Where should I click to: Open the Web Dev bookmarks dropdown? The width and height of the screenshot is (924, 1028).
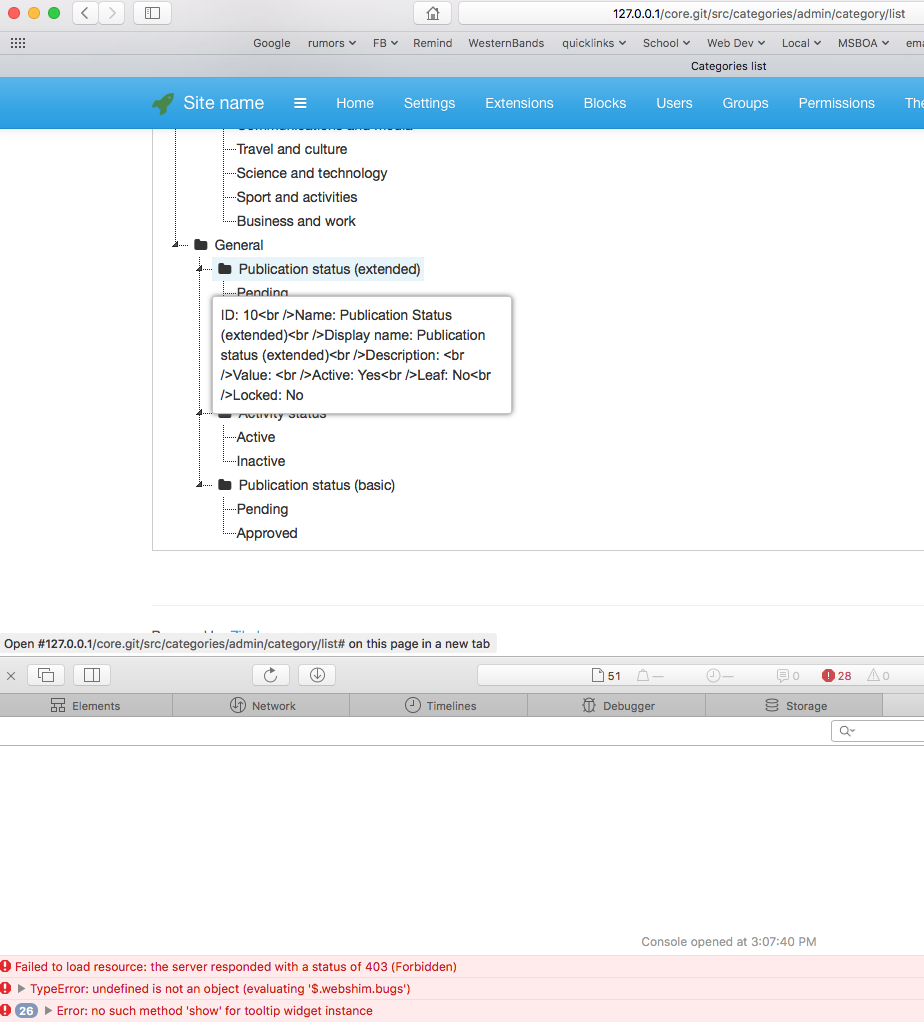click(x=736, y=43)
